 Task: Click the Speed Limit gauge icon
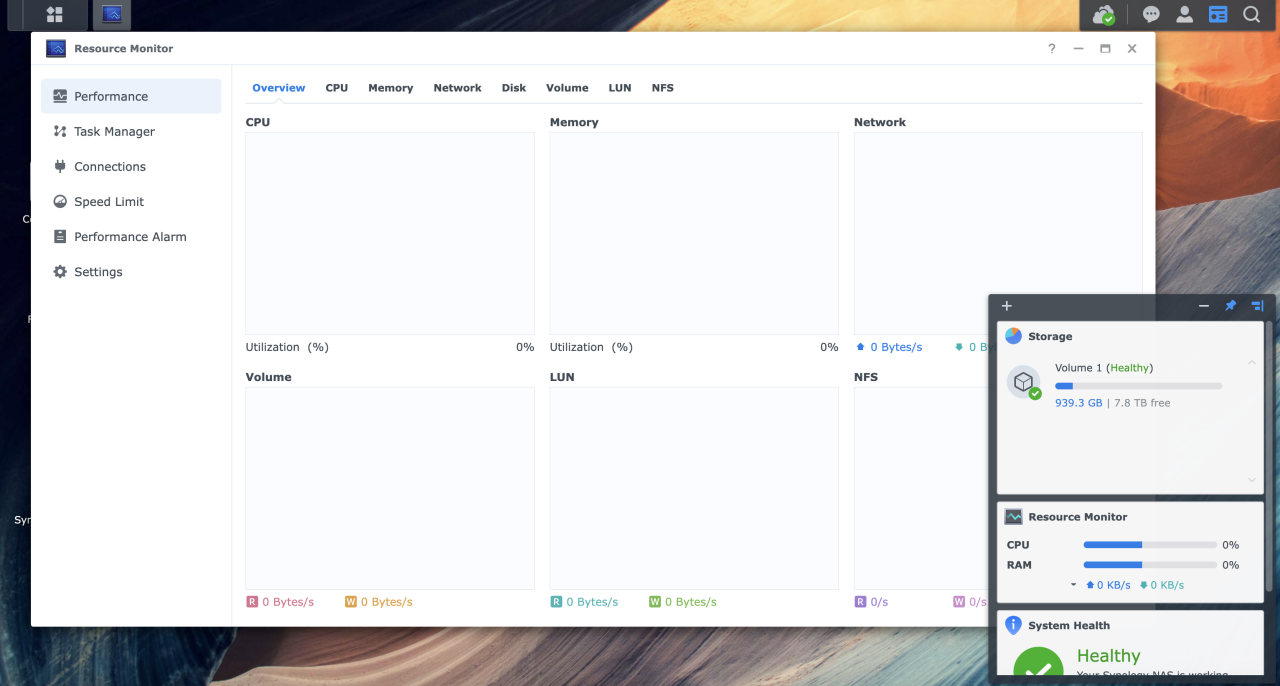point(60,201)
